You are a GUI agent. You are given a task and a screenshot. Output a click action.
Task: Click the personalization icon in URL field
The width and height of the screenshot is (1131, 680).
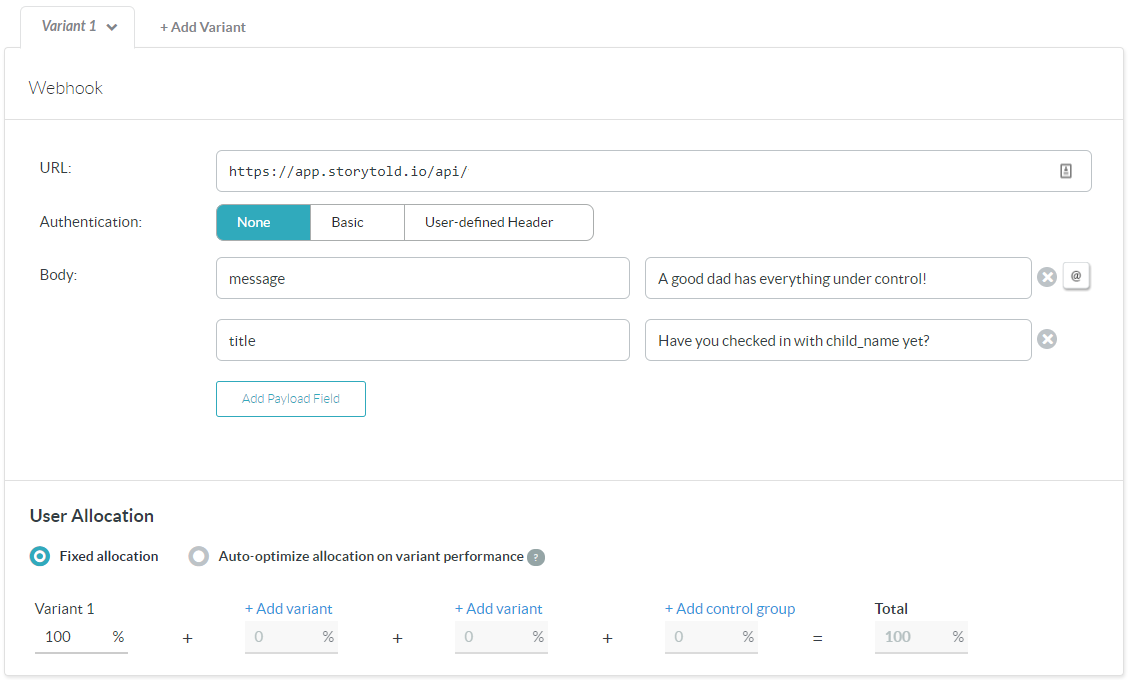point(1066,171)
